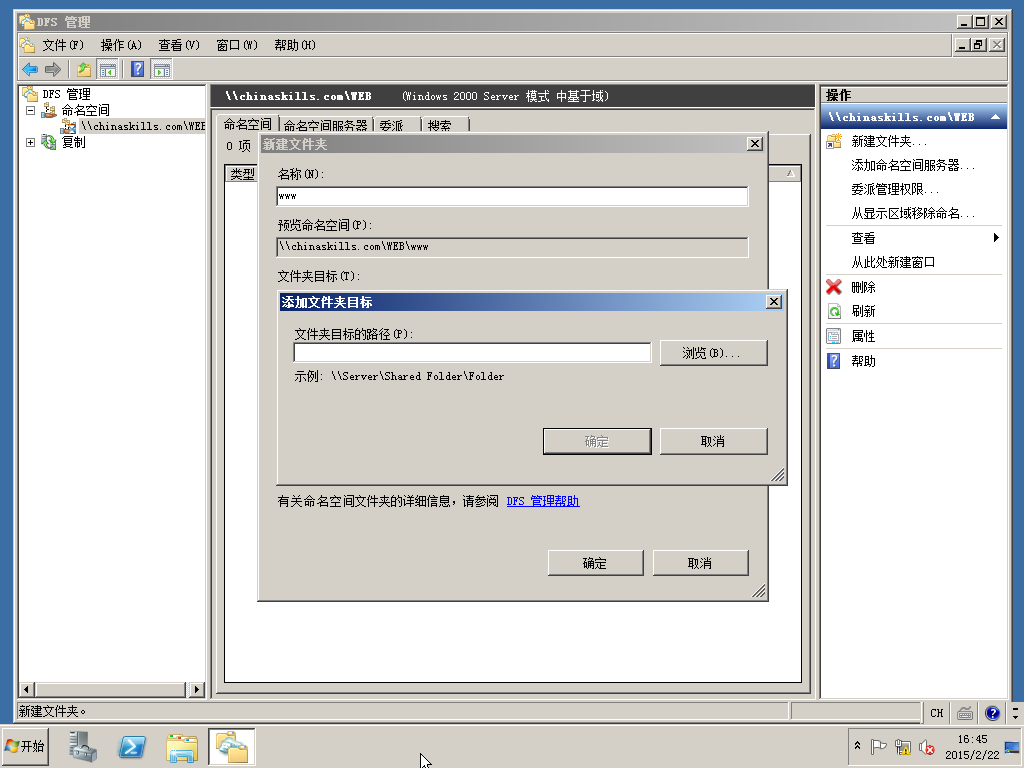
Task: Click the 复制 tree node icon
Action: tap(49, 142)
